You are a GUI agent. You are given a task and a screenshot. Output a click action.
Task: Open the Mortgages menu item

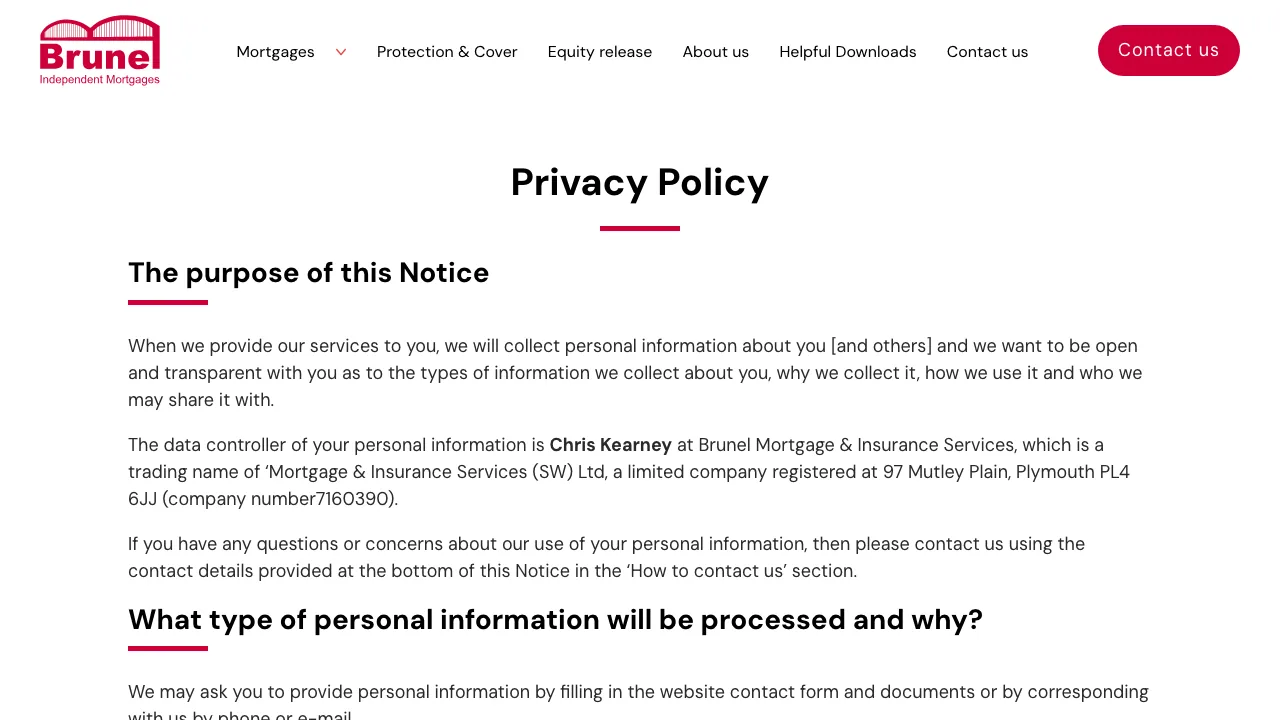click(275, 52)
